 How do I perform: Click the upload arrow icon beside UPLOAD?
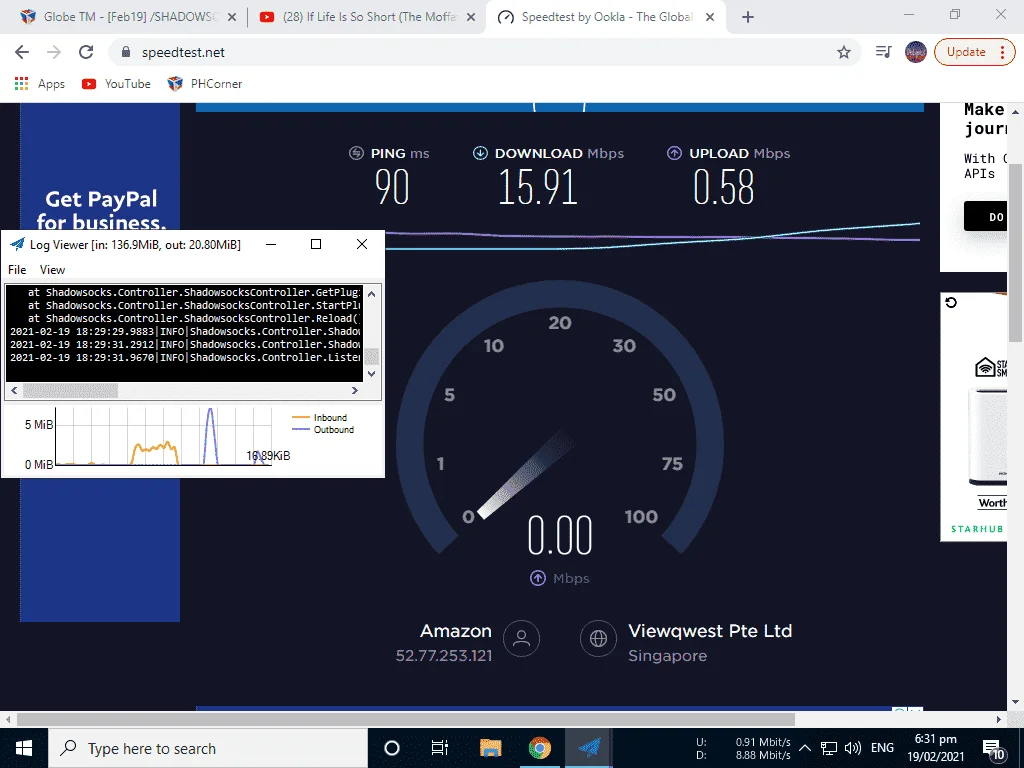pos(674,153)
